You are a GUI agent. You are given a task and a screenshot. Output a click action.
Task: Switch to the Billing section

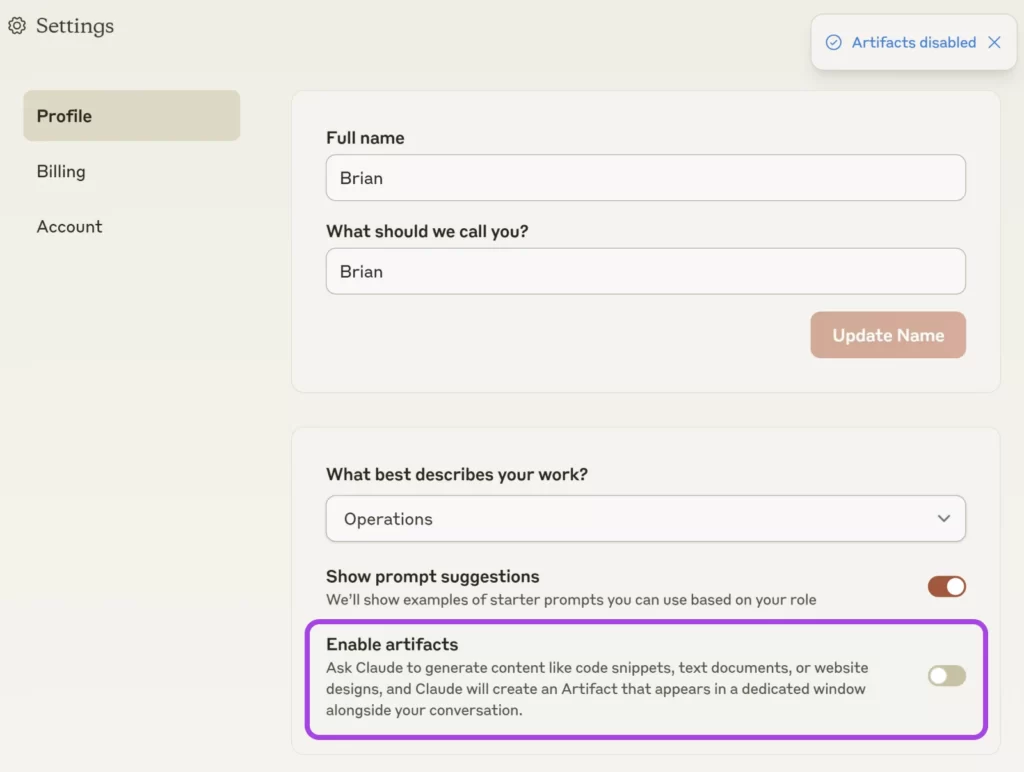pos(61,171)
